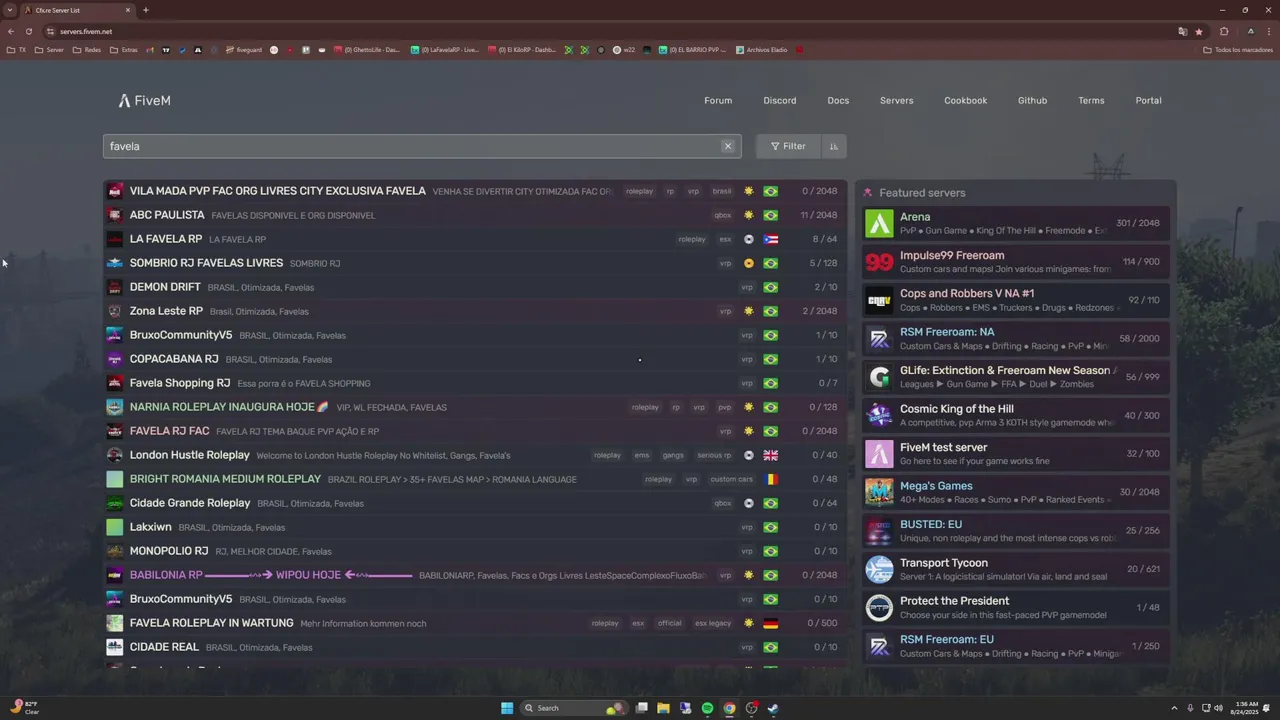
Task: Open featured RSM Freeroam: EU
Action: pos(1016,646)
